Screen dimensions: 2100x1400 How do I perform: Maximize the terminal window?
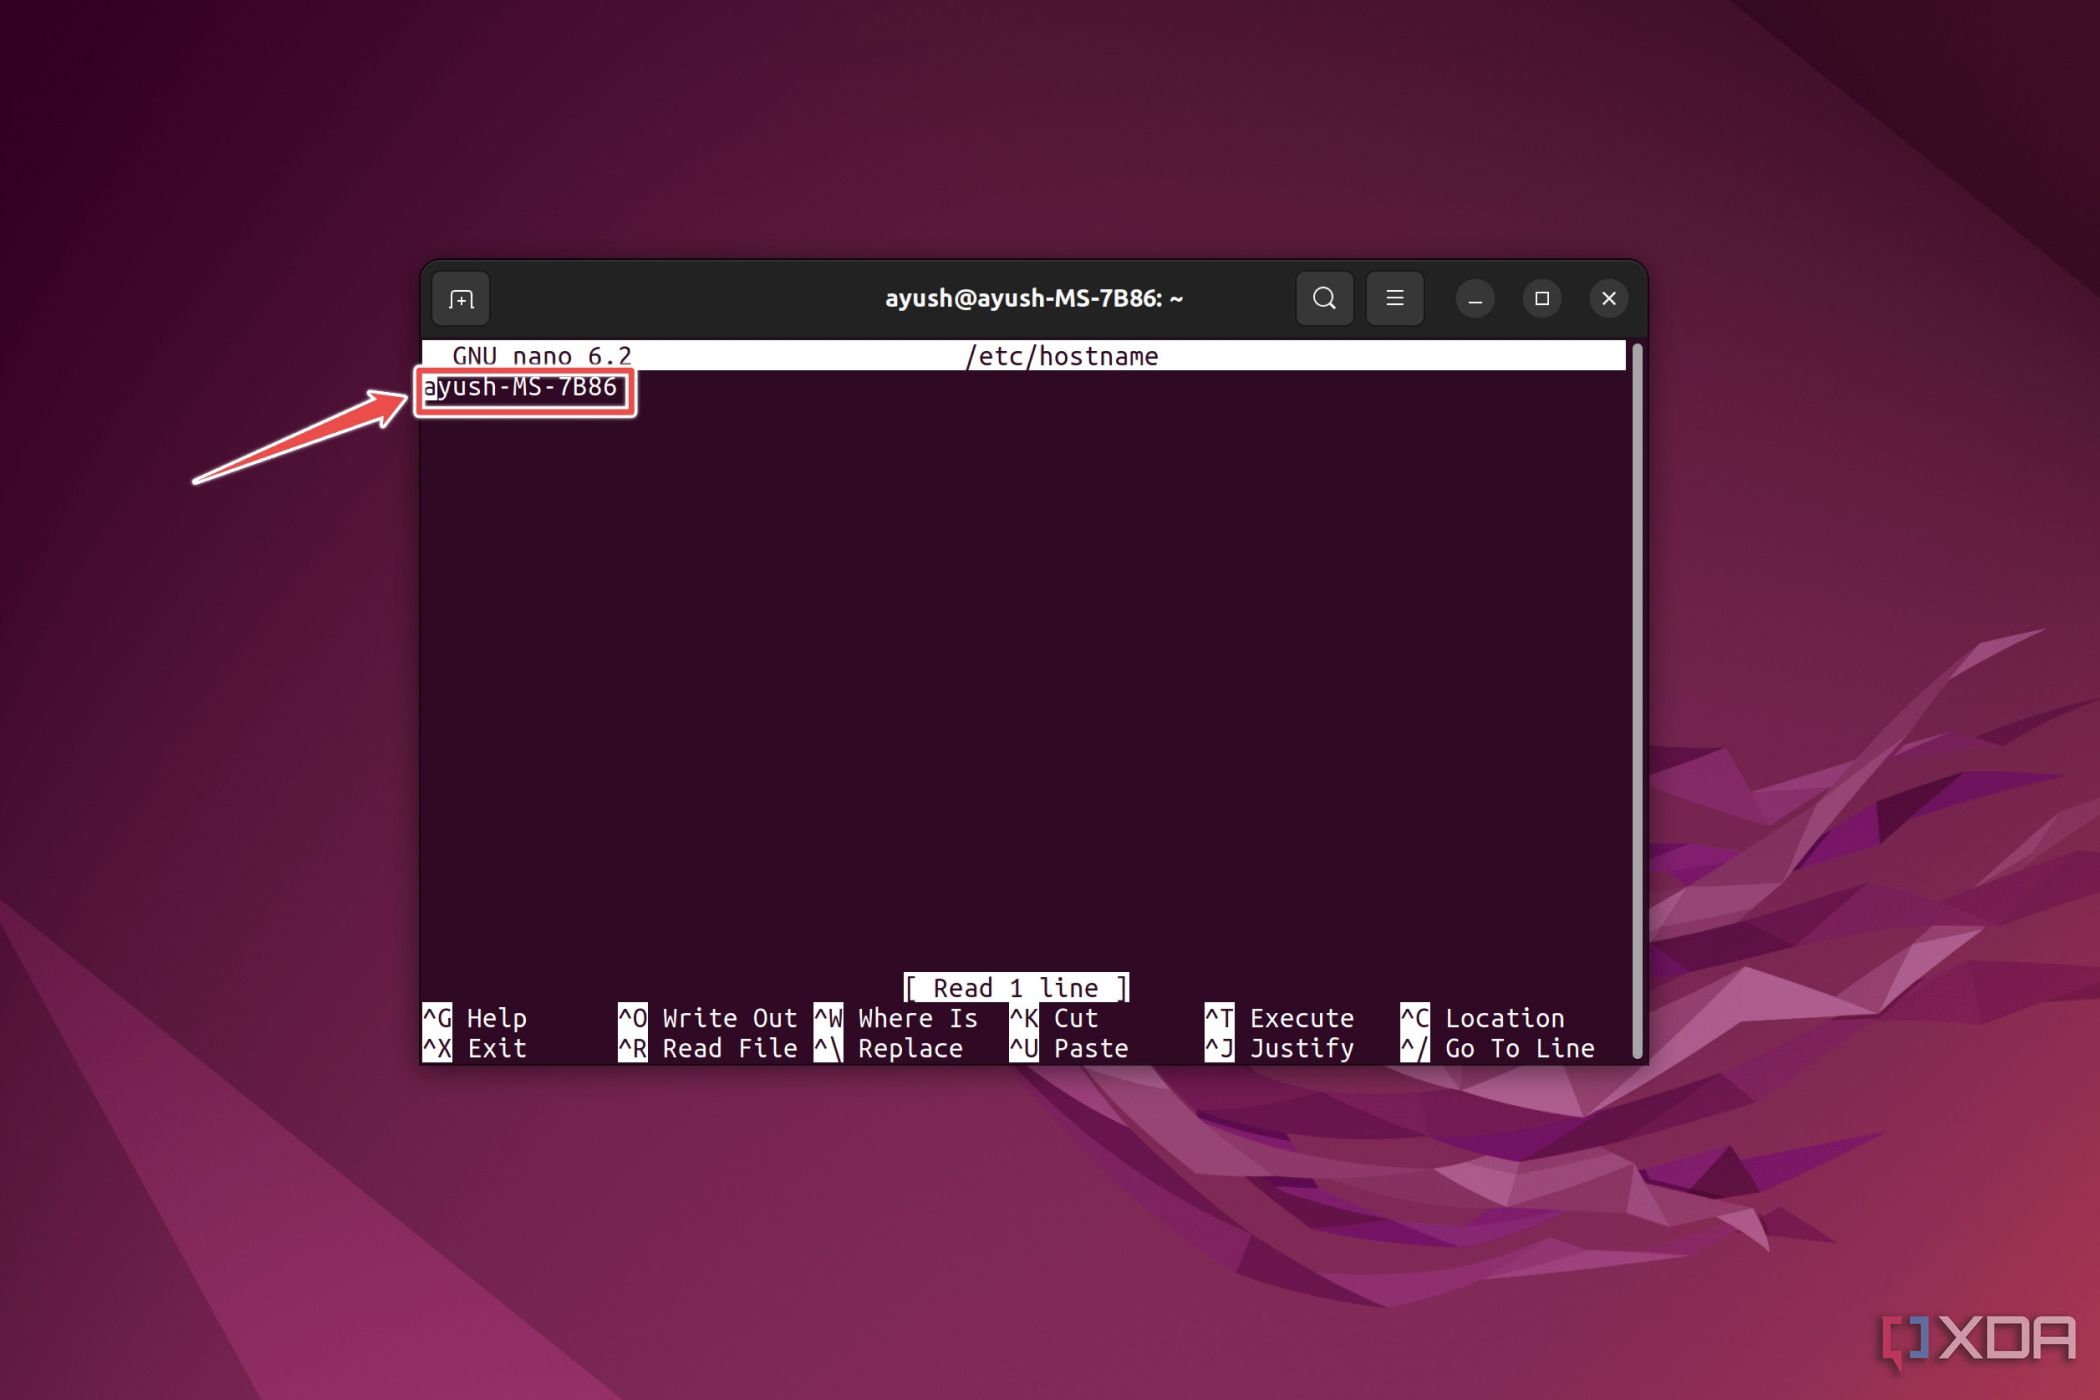[x=1541, y=299]
